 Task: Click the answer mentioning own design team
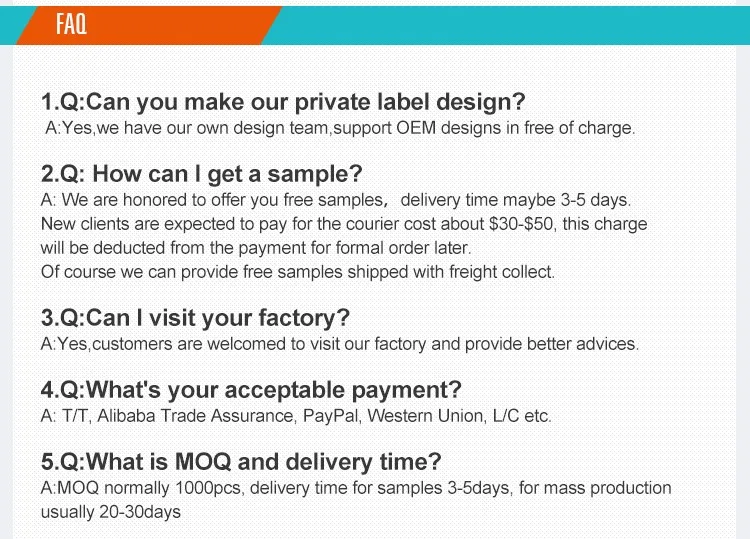click(340, 128)
